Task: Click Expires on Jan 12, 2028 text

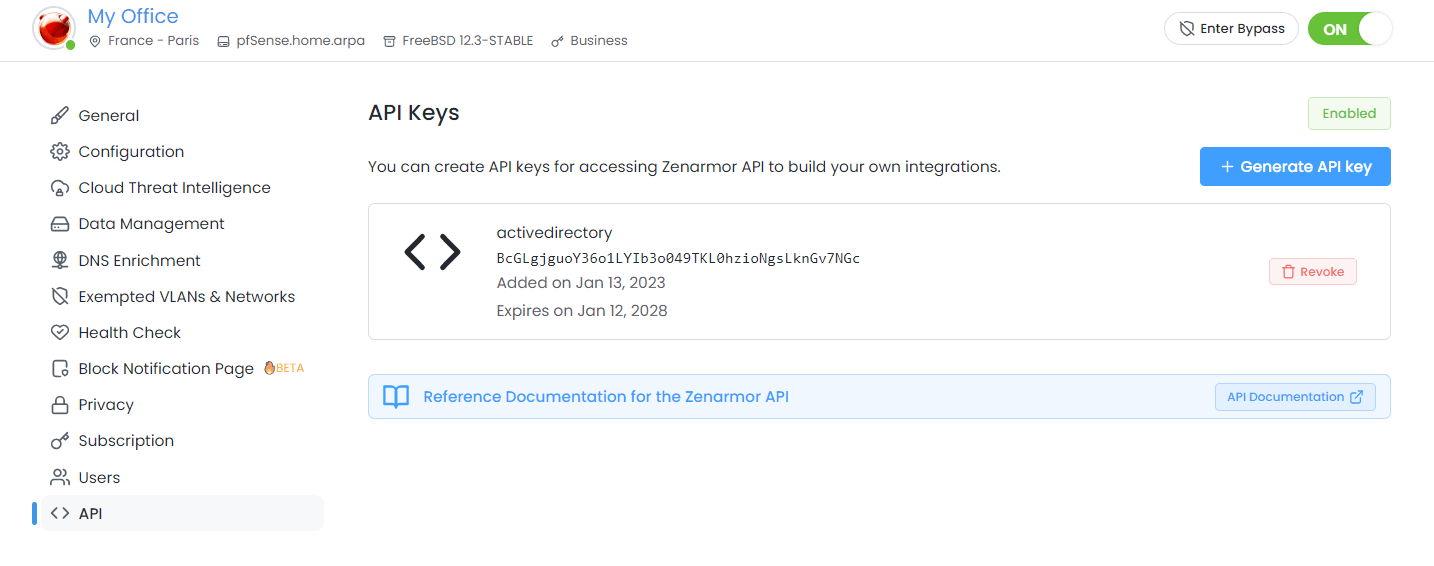Action: [x=582, y=311]
